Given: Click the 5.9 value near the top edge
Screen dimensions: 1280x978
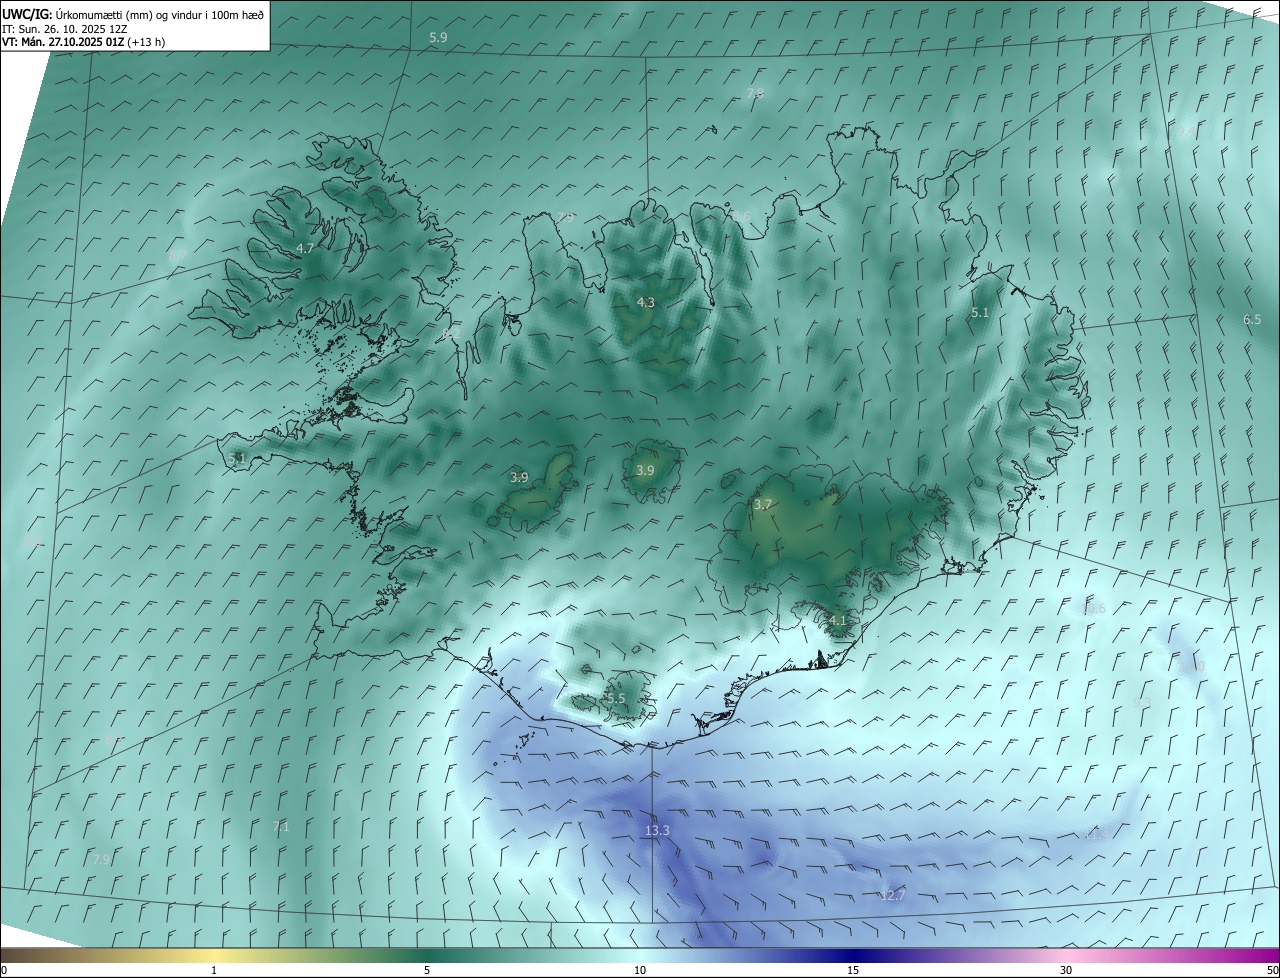Looking at the screenshot, I should [438, 37].
